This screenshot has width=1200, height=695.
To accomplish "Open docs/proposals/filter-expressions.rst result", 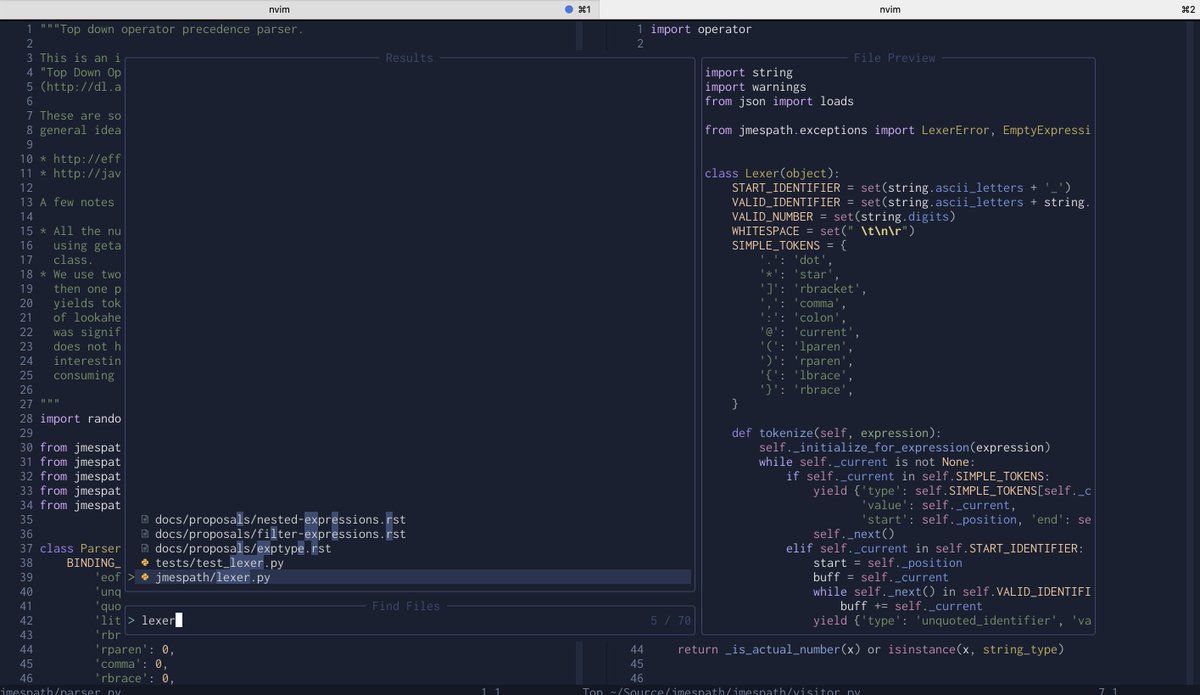I will point(280,534).
